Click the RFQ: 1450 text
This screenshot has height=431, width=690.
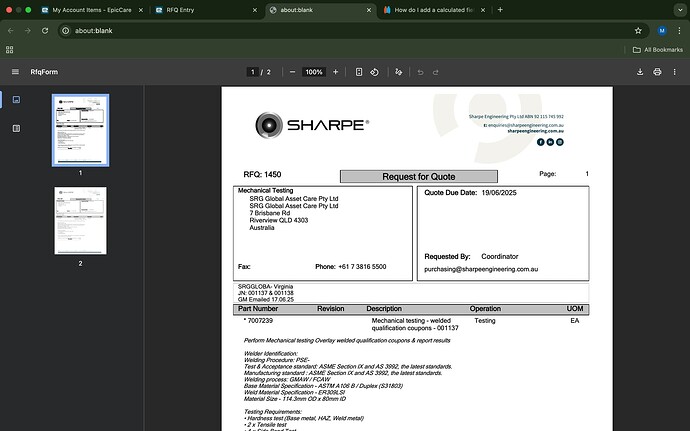(x=262, y=174)
